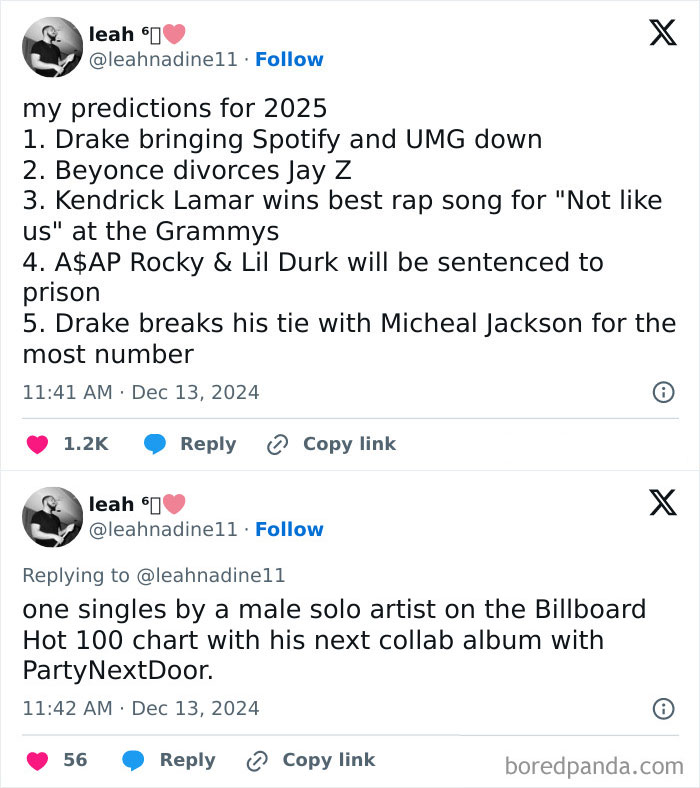
Task: Click the reply speech bubble on the first tweet
Action: tap(154, 444)
